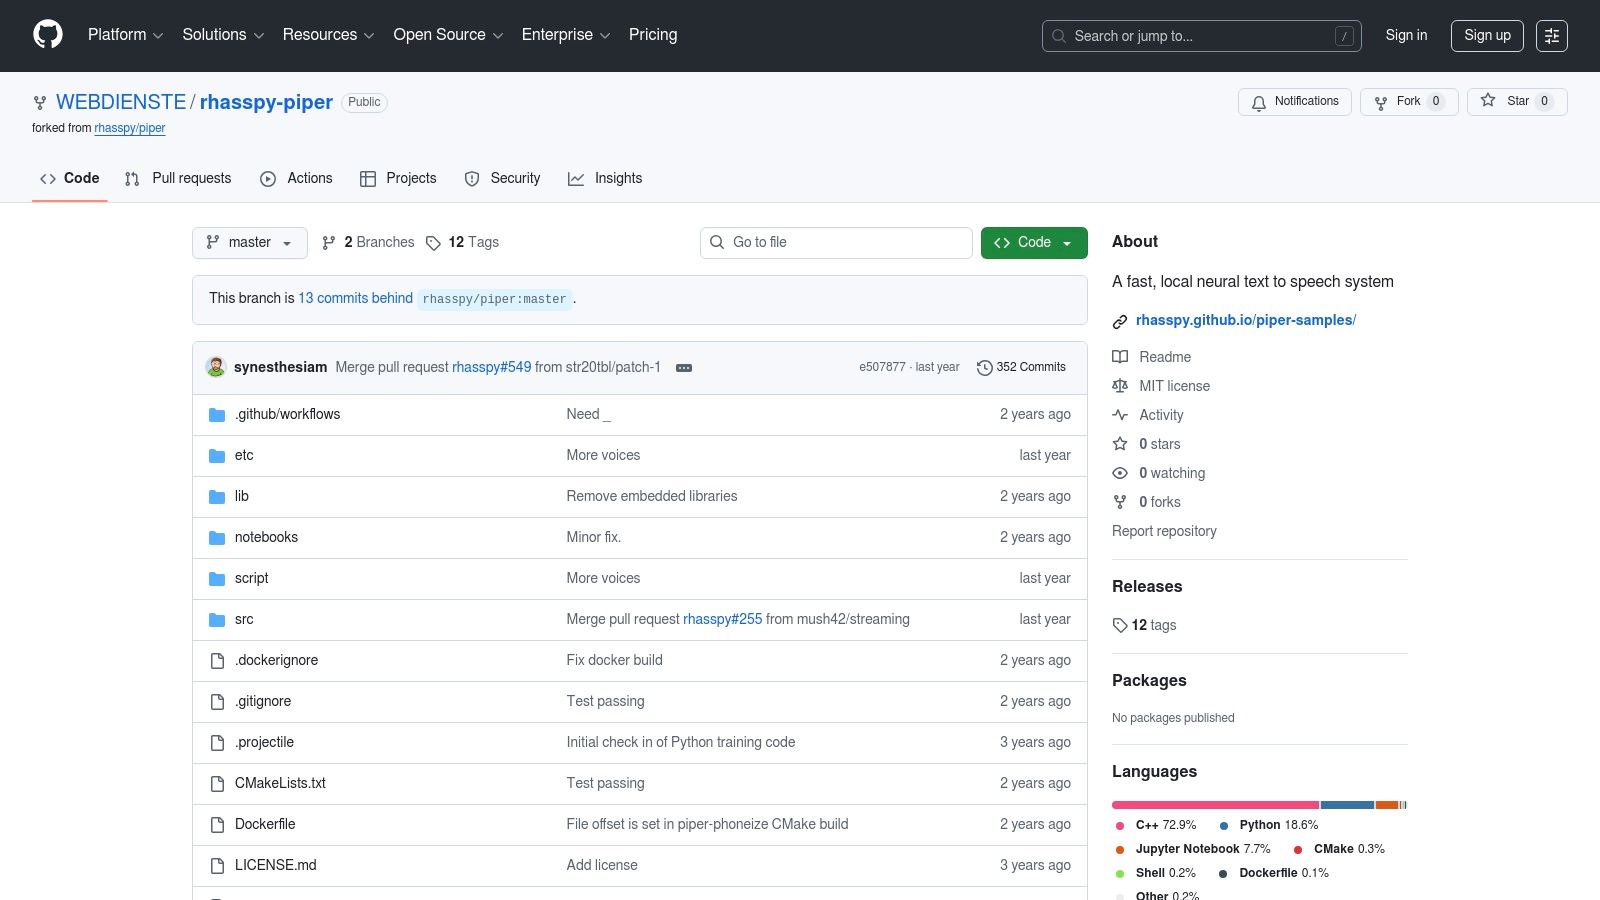This screenshot has width=1600, height=900.
Task: Open the 352 Commits history
Action: [x=1021, y=367]
